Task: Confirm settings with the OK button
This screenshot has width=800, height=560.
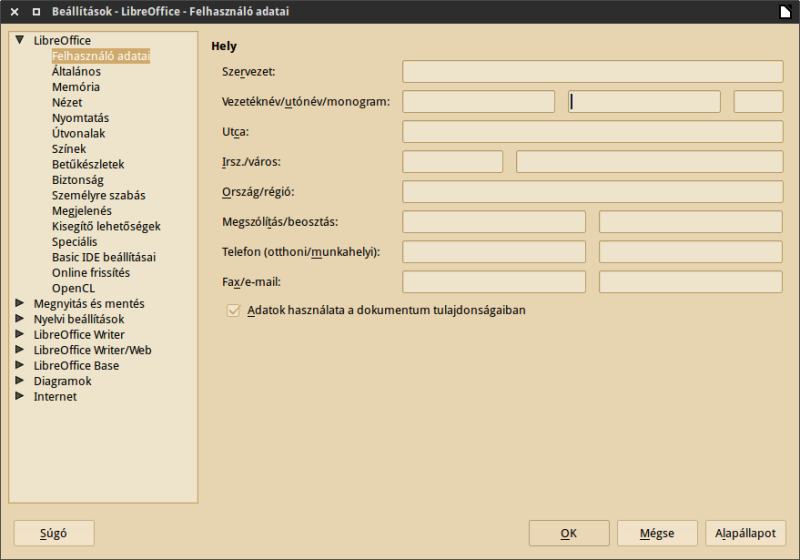Action: point(569,533)
